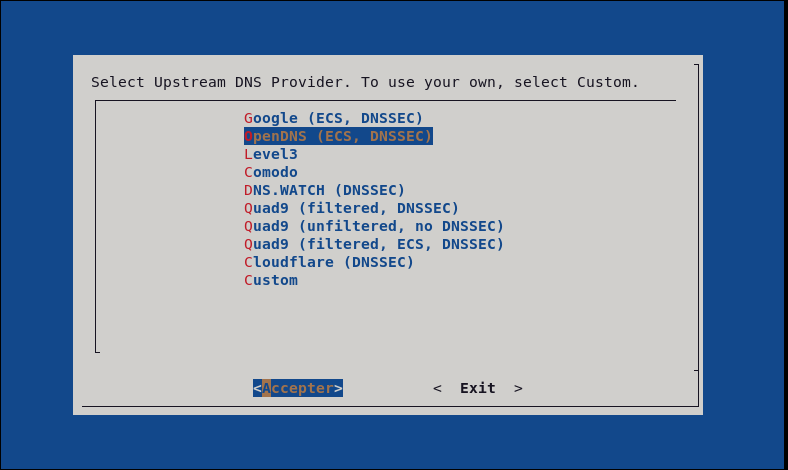Select Quad9 (filtered, DNSSEC)

351,208
